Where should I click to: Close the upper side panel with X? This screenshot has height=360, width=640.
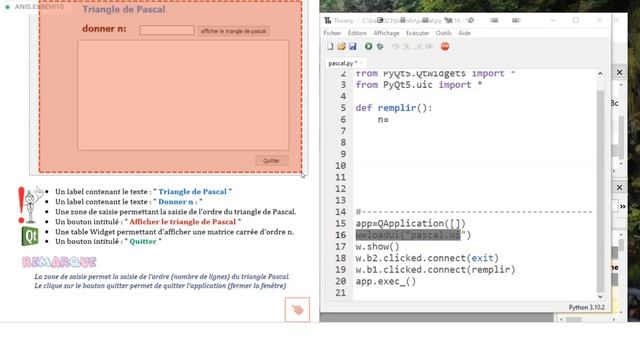pyautogui.click(x=619, y=72)
